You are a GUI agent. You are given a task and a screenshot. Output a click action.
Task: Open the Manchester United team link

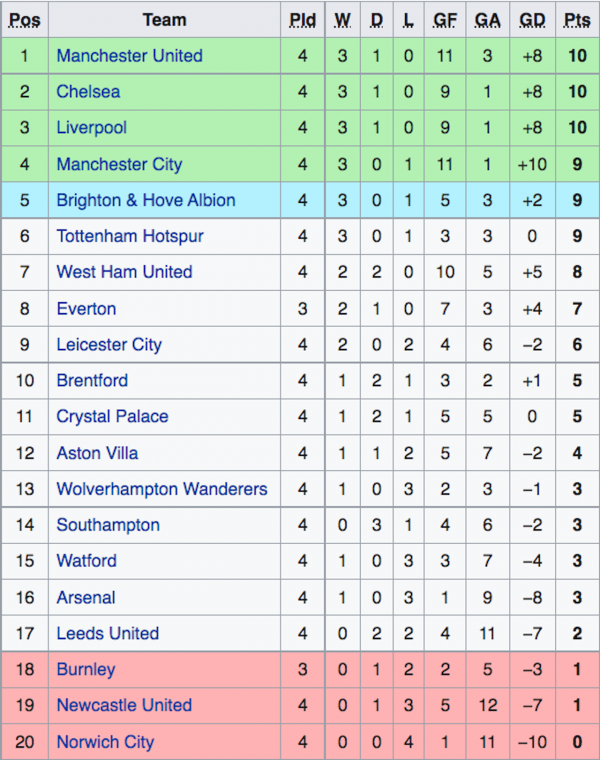(x=129, y=56)
